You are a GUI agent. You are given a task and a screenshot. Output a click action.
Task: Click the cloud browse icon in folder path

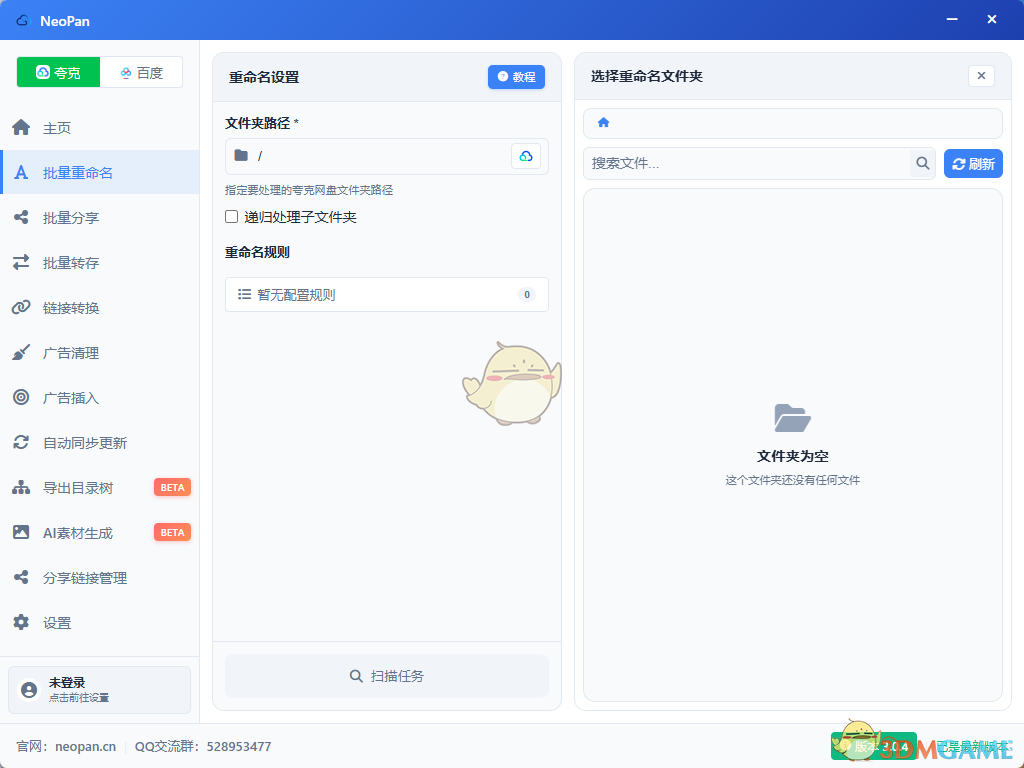(x=526, y=156)
